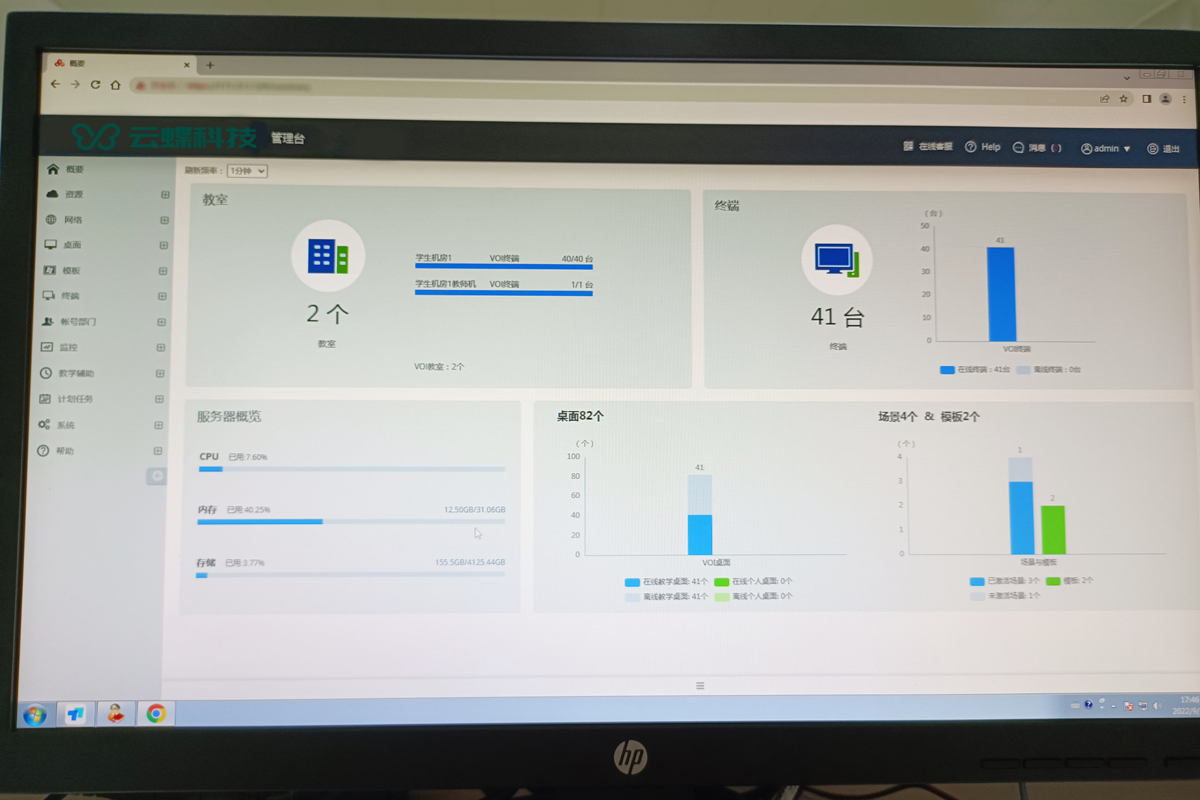
Task: Open the 在线客服 online support icon
Action: pyautogui.click(x=908, y=146)
